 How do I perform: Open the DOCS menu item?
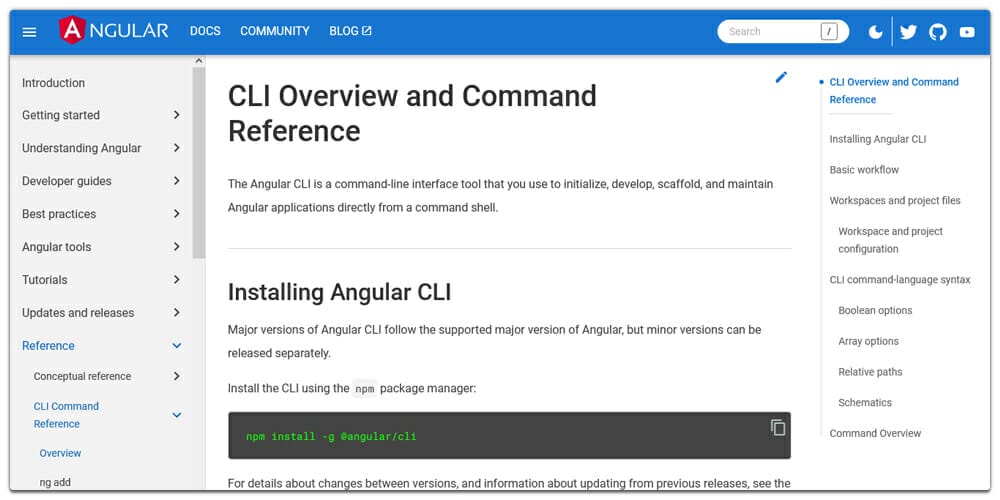[x=205, y=31]
